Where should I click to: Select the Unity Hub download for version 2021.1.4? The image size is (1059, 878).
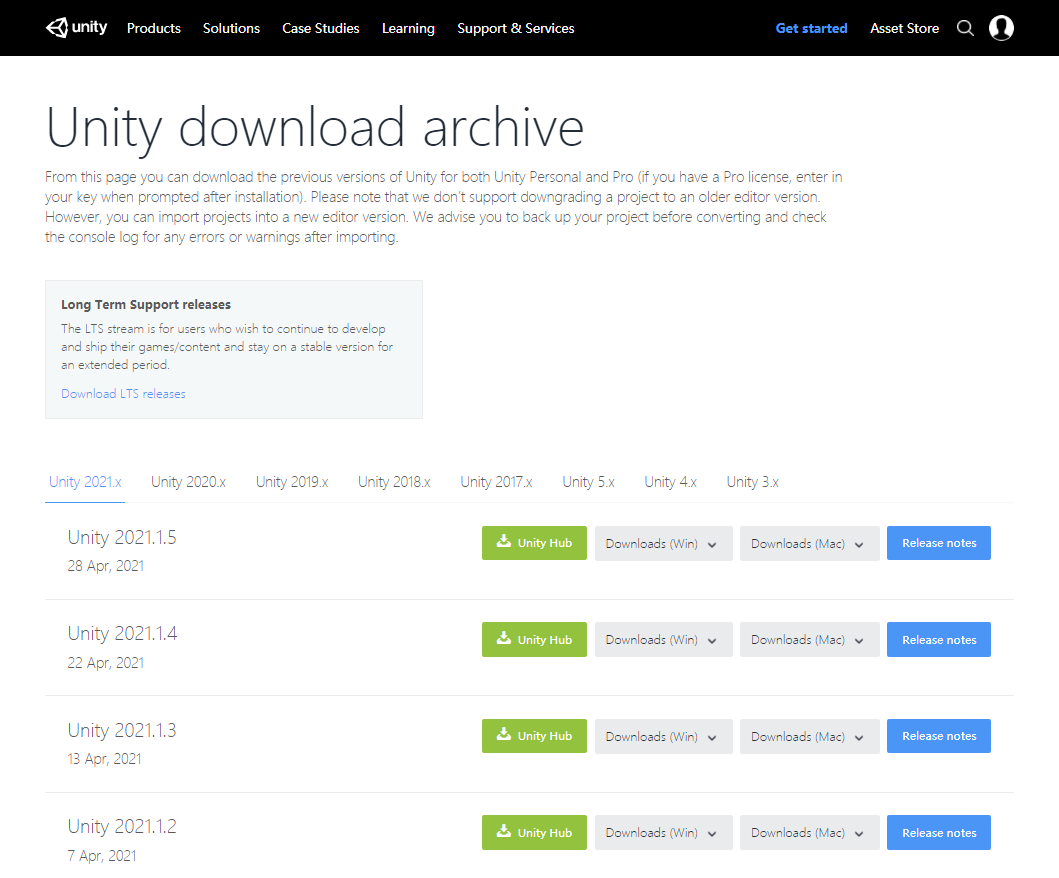click(x=534, y=639)
